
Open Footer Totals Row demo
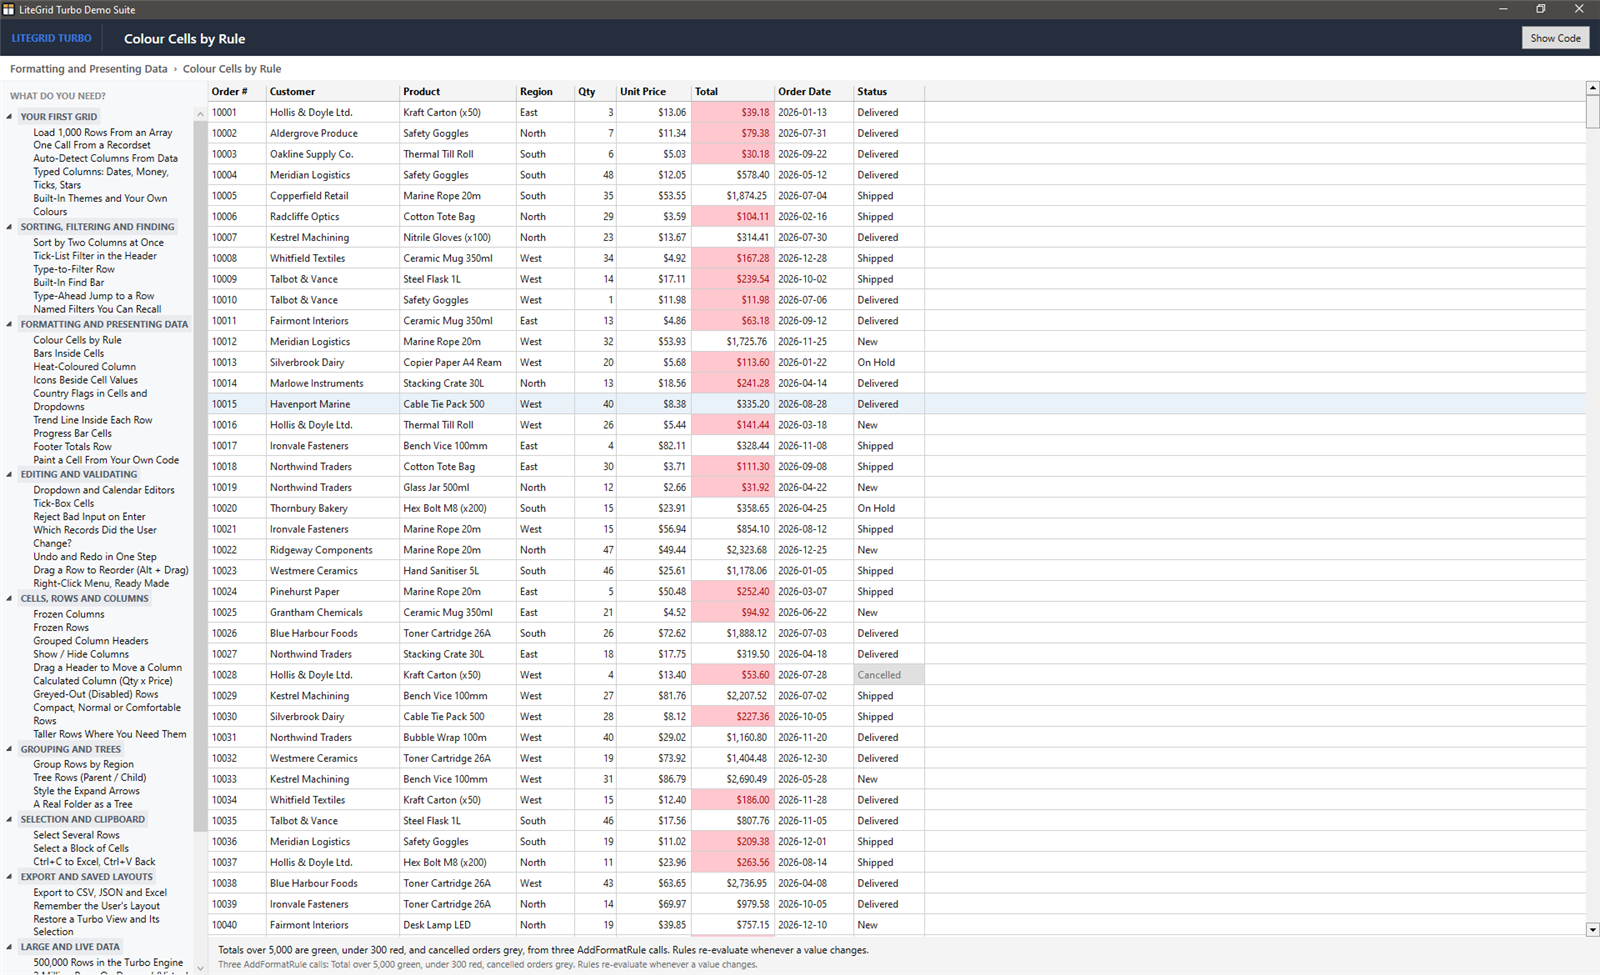pyautogui.click(x=72, y=447)
